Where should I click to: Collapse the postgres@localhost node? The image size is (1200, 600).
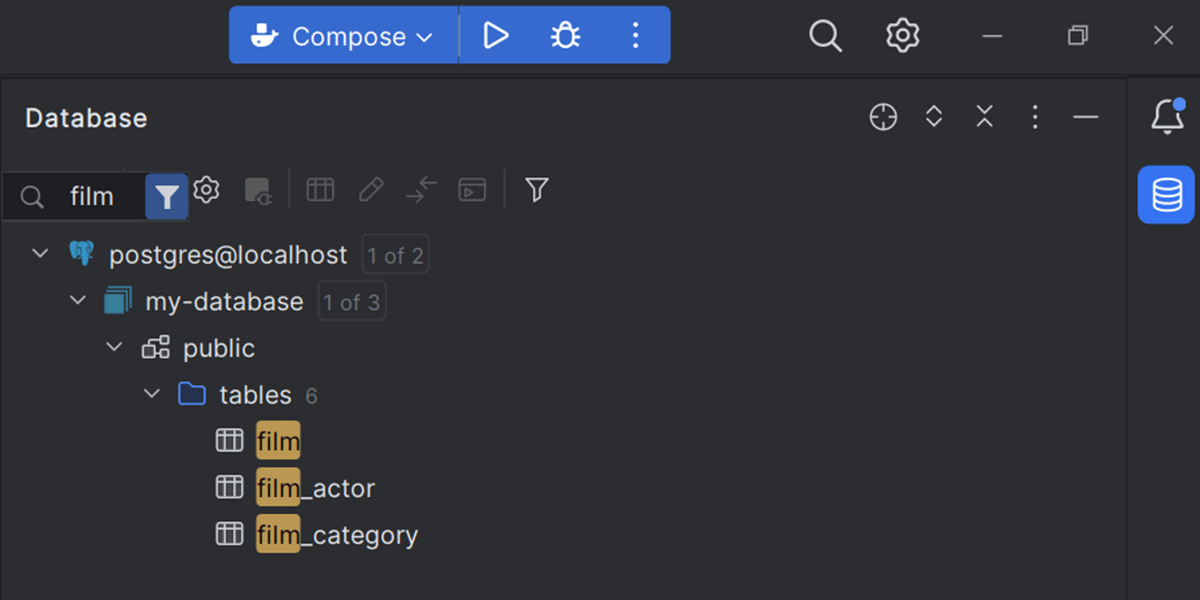coord(40,254)
